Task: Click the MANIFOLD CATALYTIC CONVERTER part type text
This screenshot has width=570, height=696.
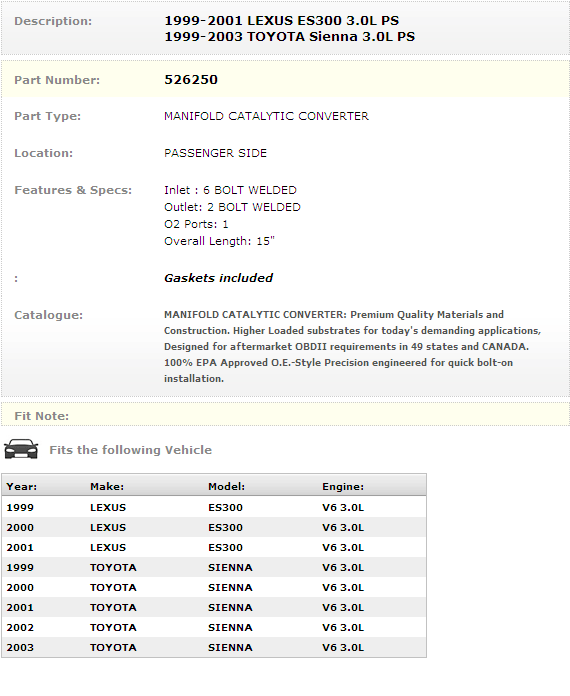Action: [266, 116]
